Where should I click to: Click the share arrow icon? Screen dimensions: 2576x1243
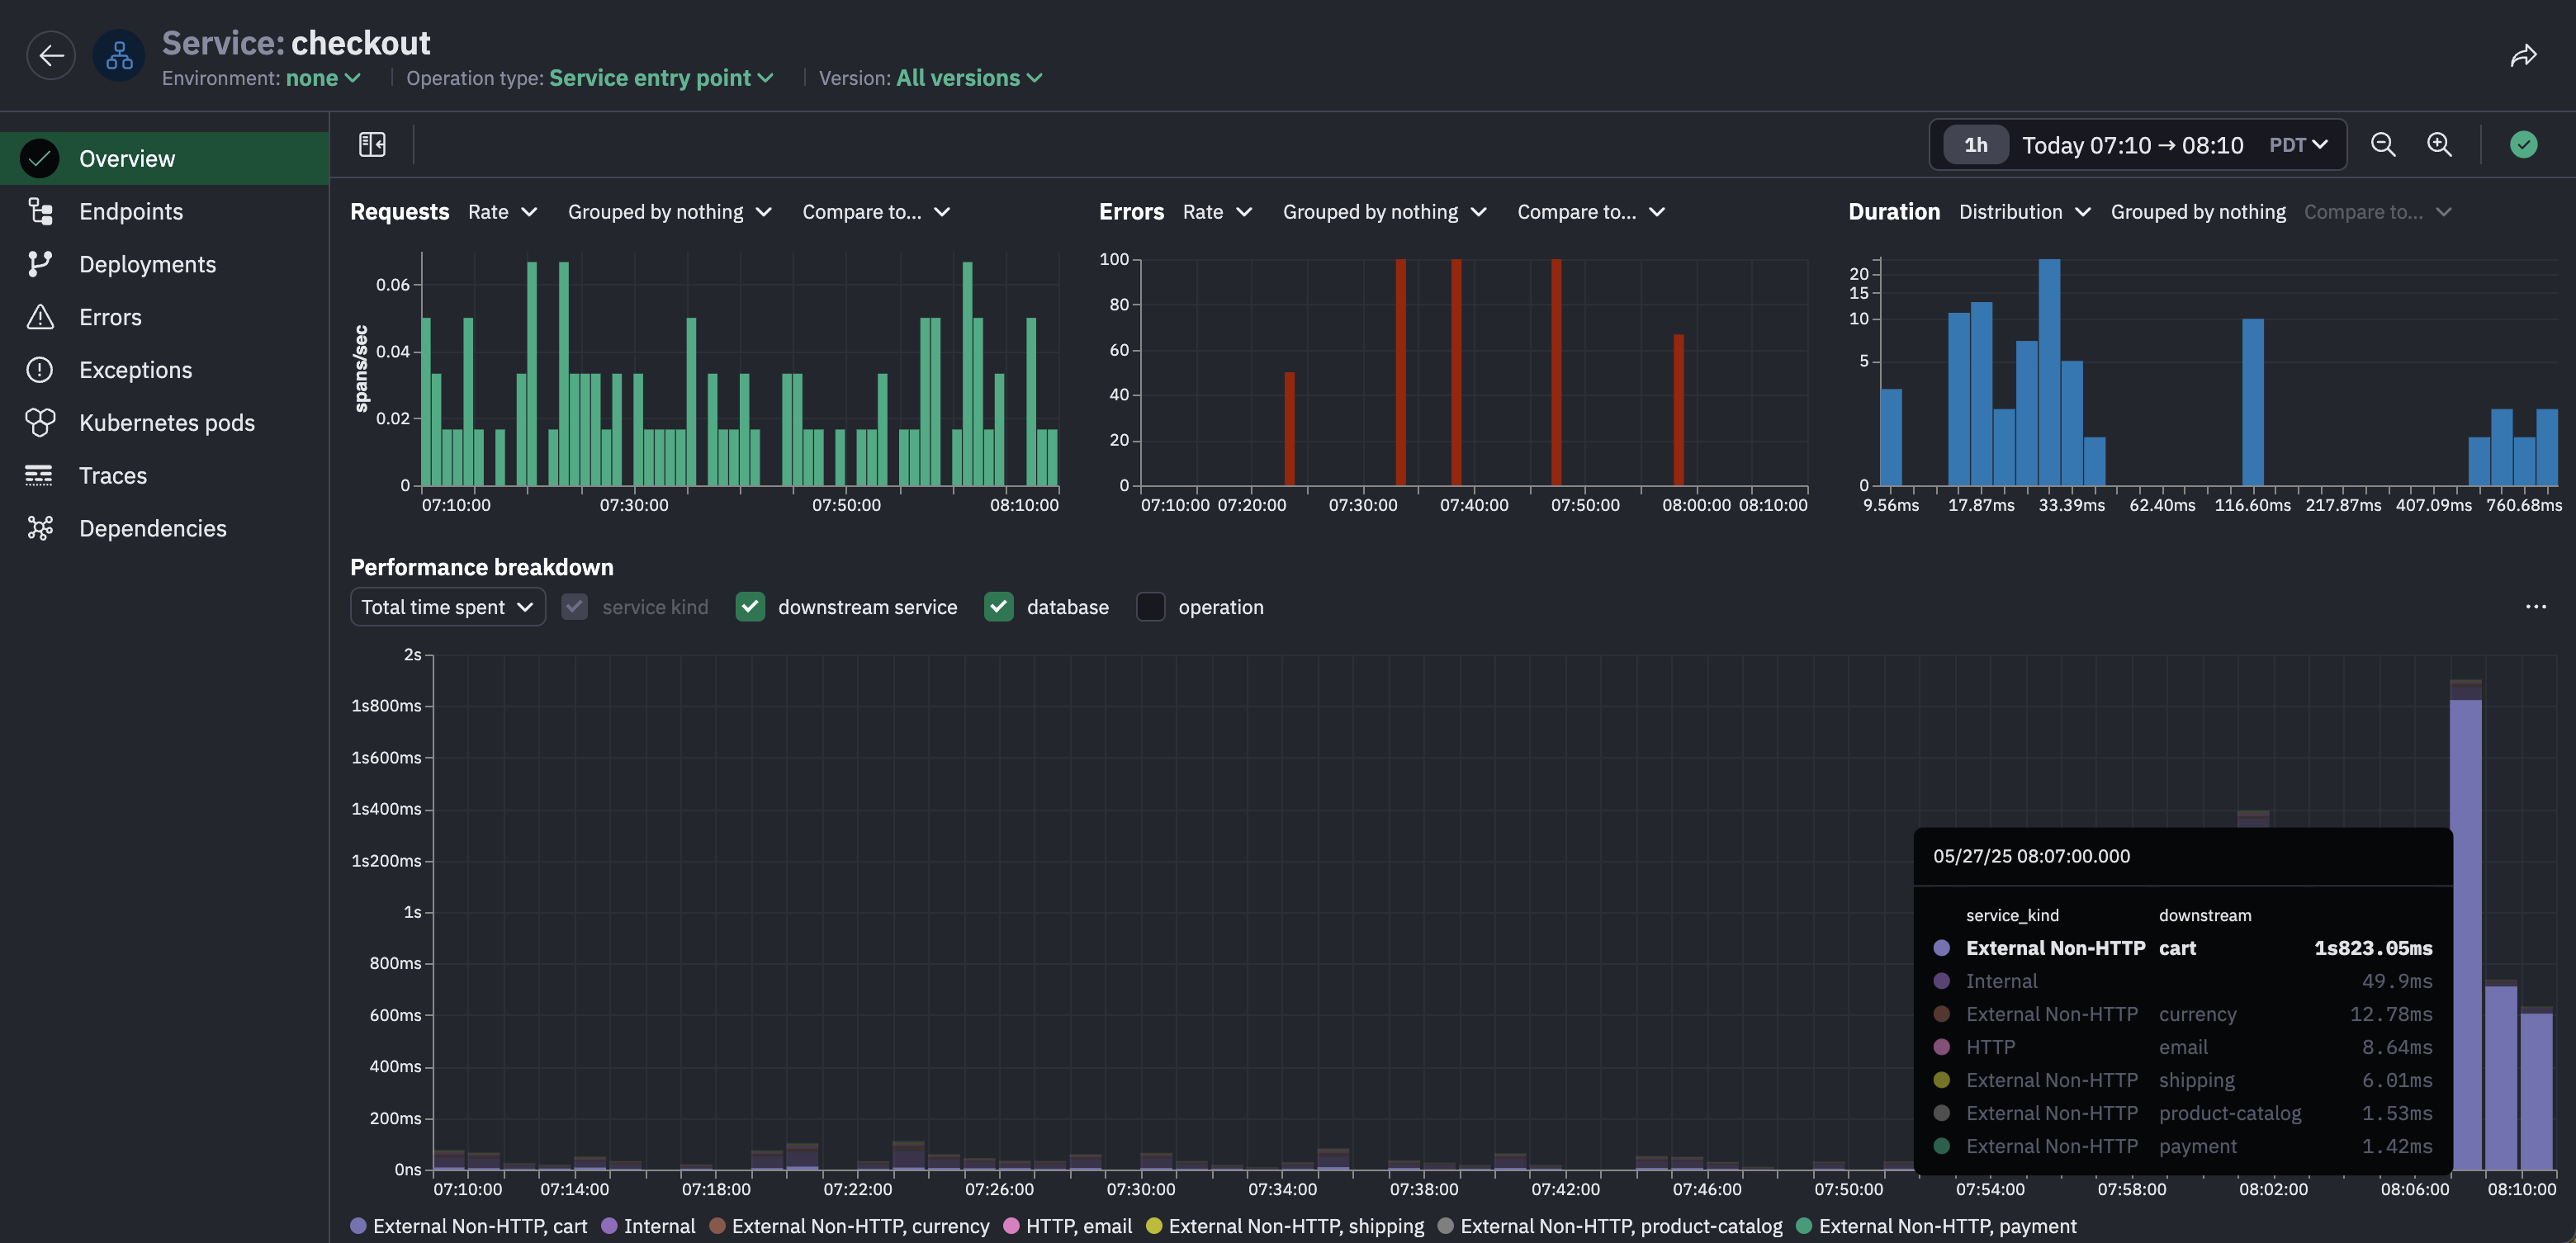tap(2523, 56)
